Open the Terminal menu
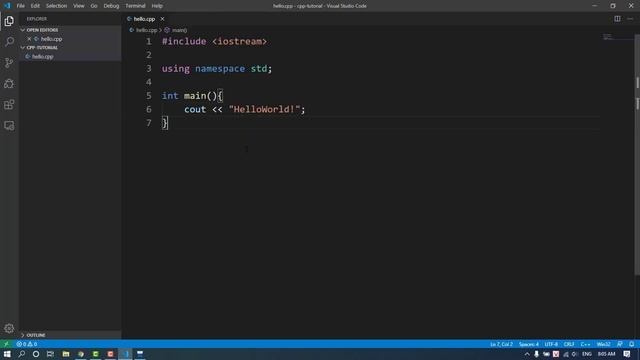640x360 pixels. [x=135, y=6]
